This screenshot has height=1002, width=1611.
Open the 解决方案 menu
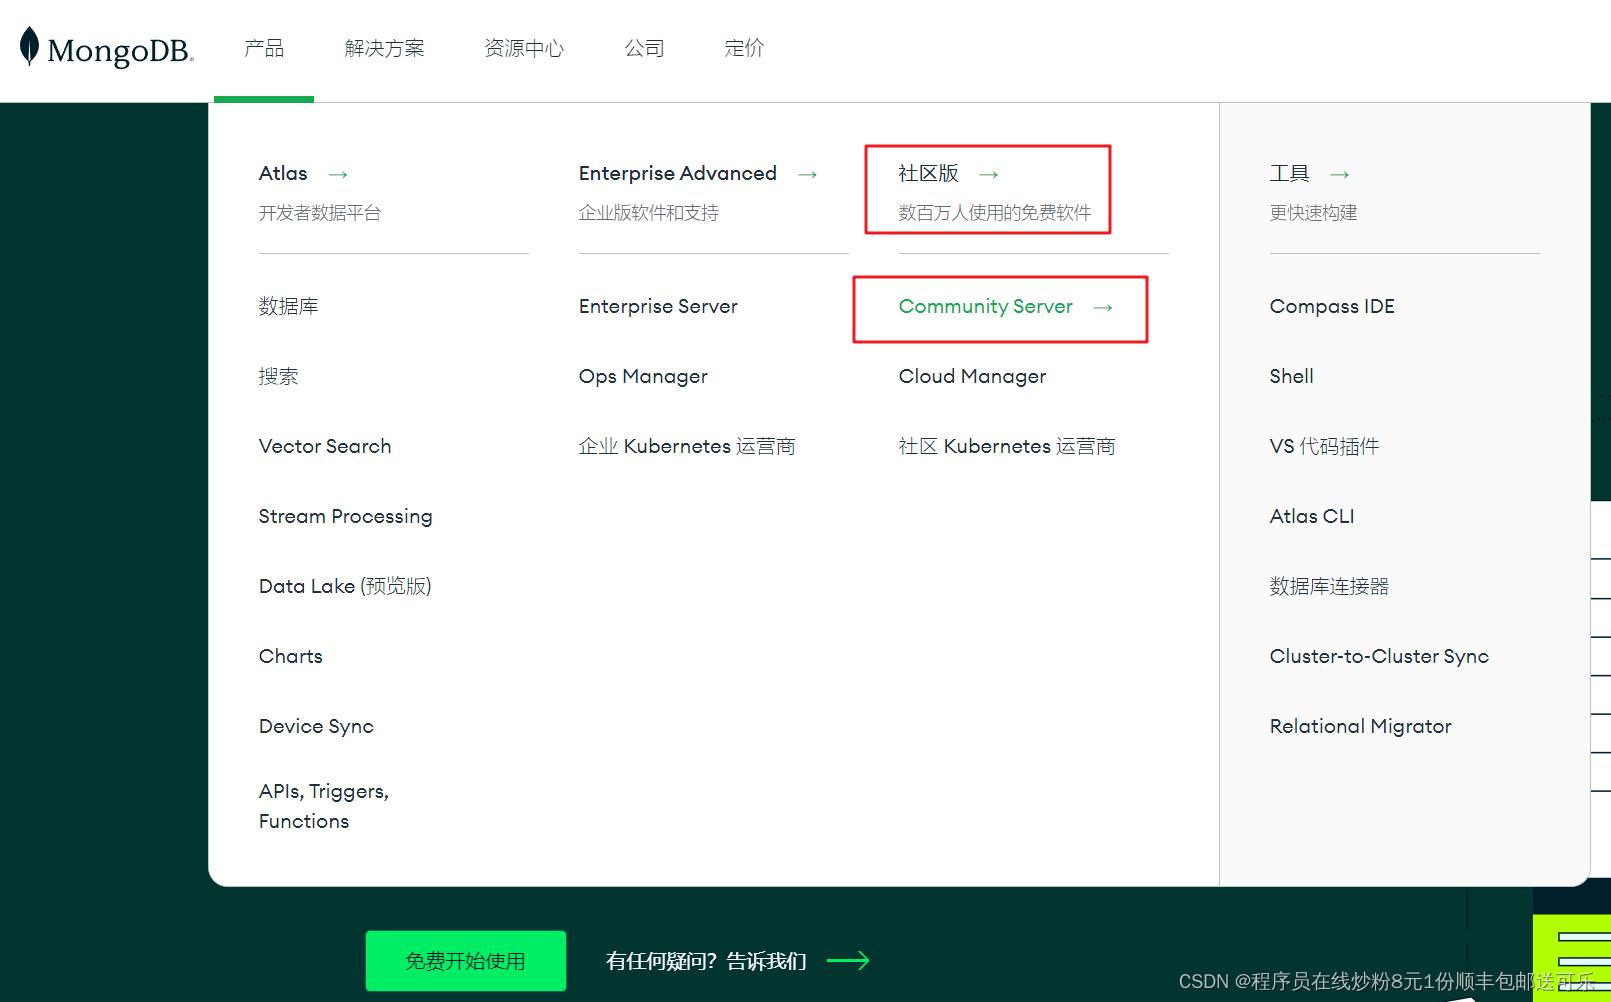(x=384, y=48)
